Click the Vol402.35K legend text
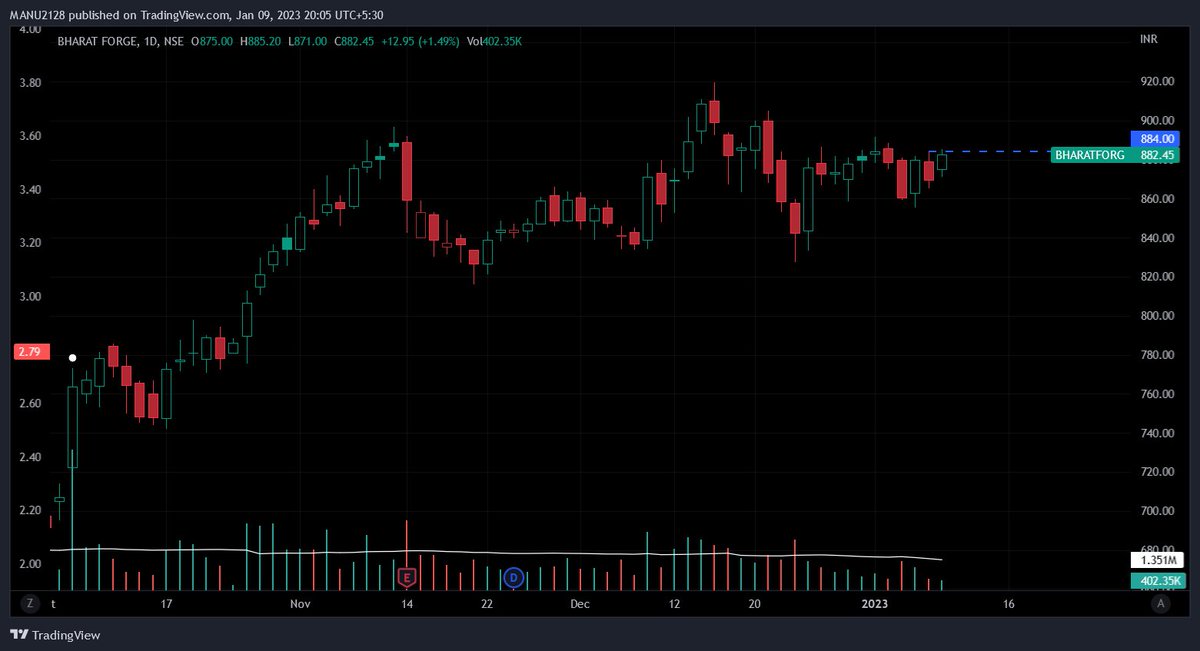The width and height of the screenshot is (1200, 651). 494,41
